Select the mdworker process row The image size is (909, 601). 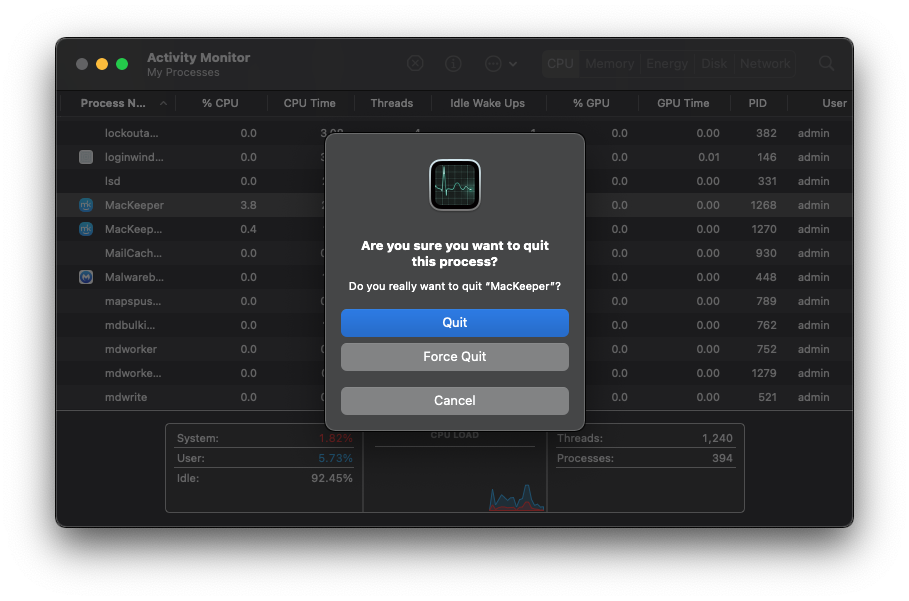[x=454, y=349]
